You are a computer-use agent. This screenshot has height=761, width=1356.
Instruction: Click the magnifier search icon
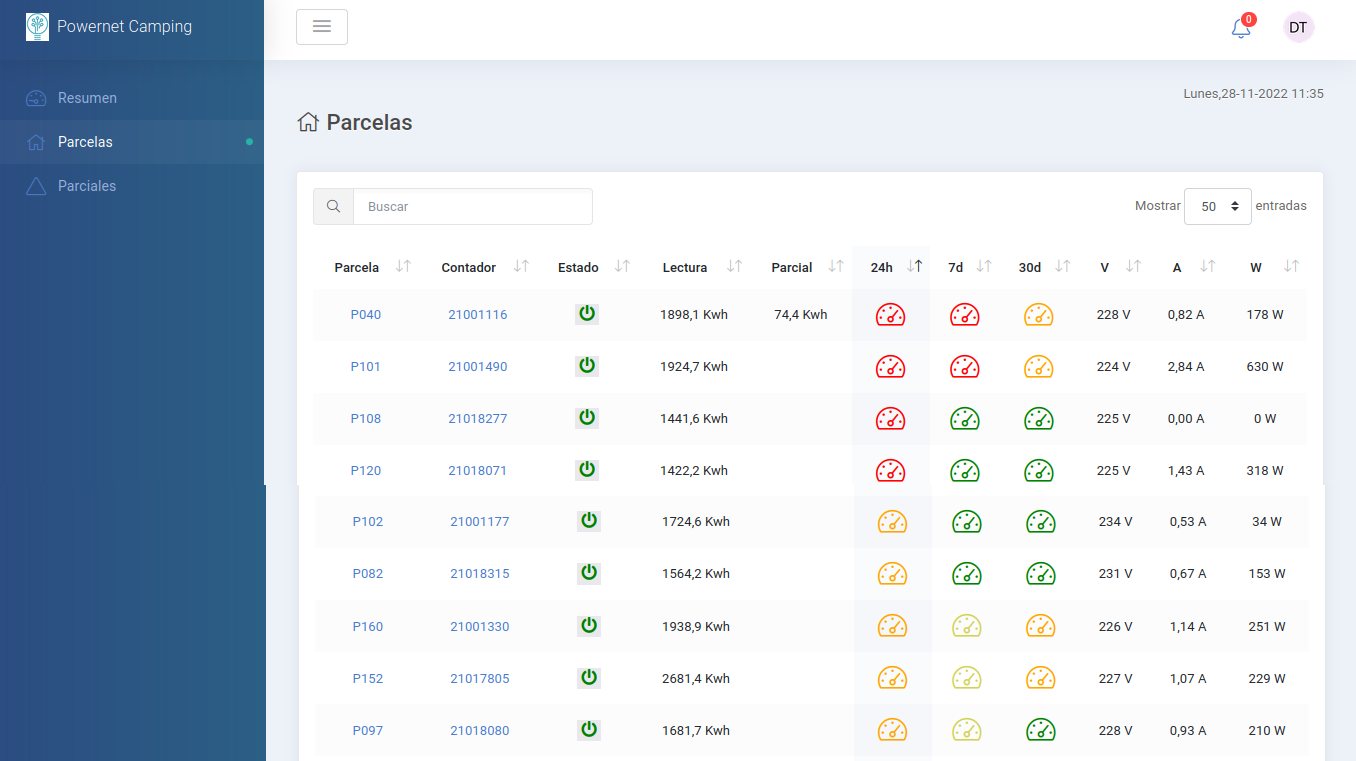[x=333, y=207]
